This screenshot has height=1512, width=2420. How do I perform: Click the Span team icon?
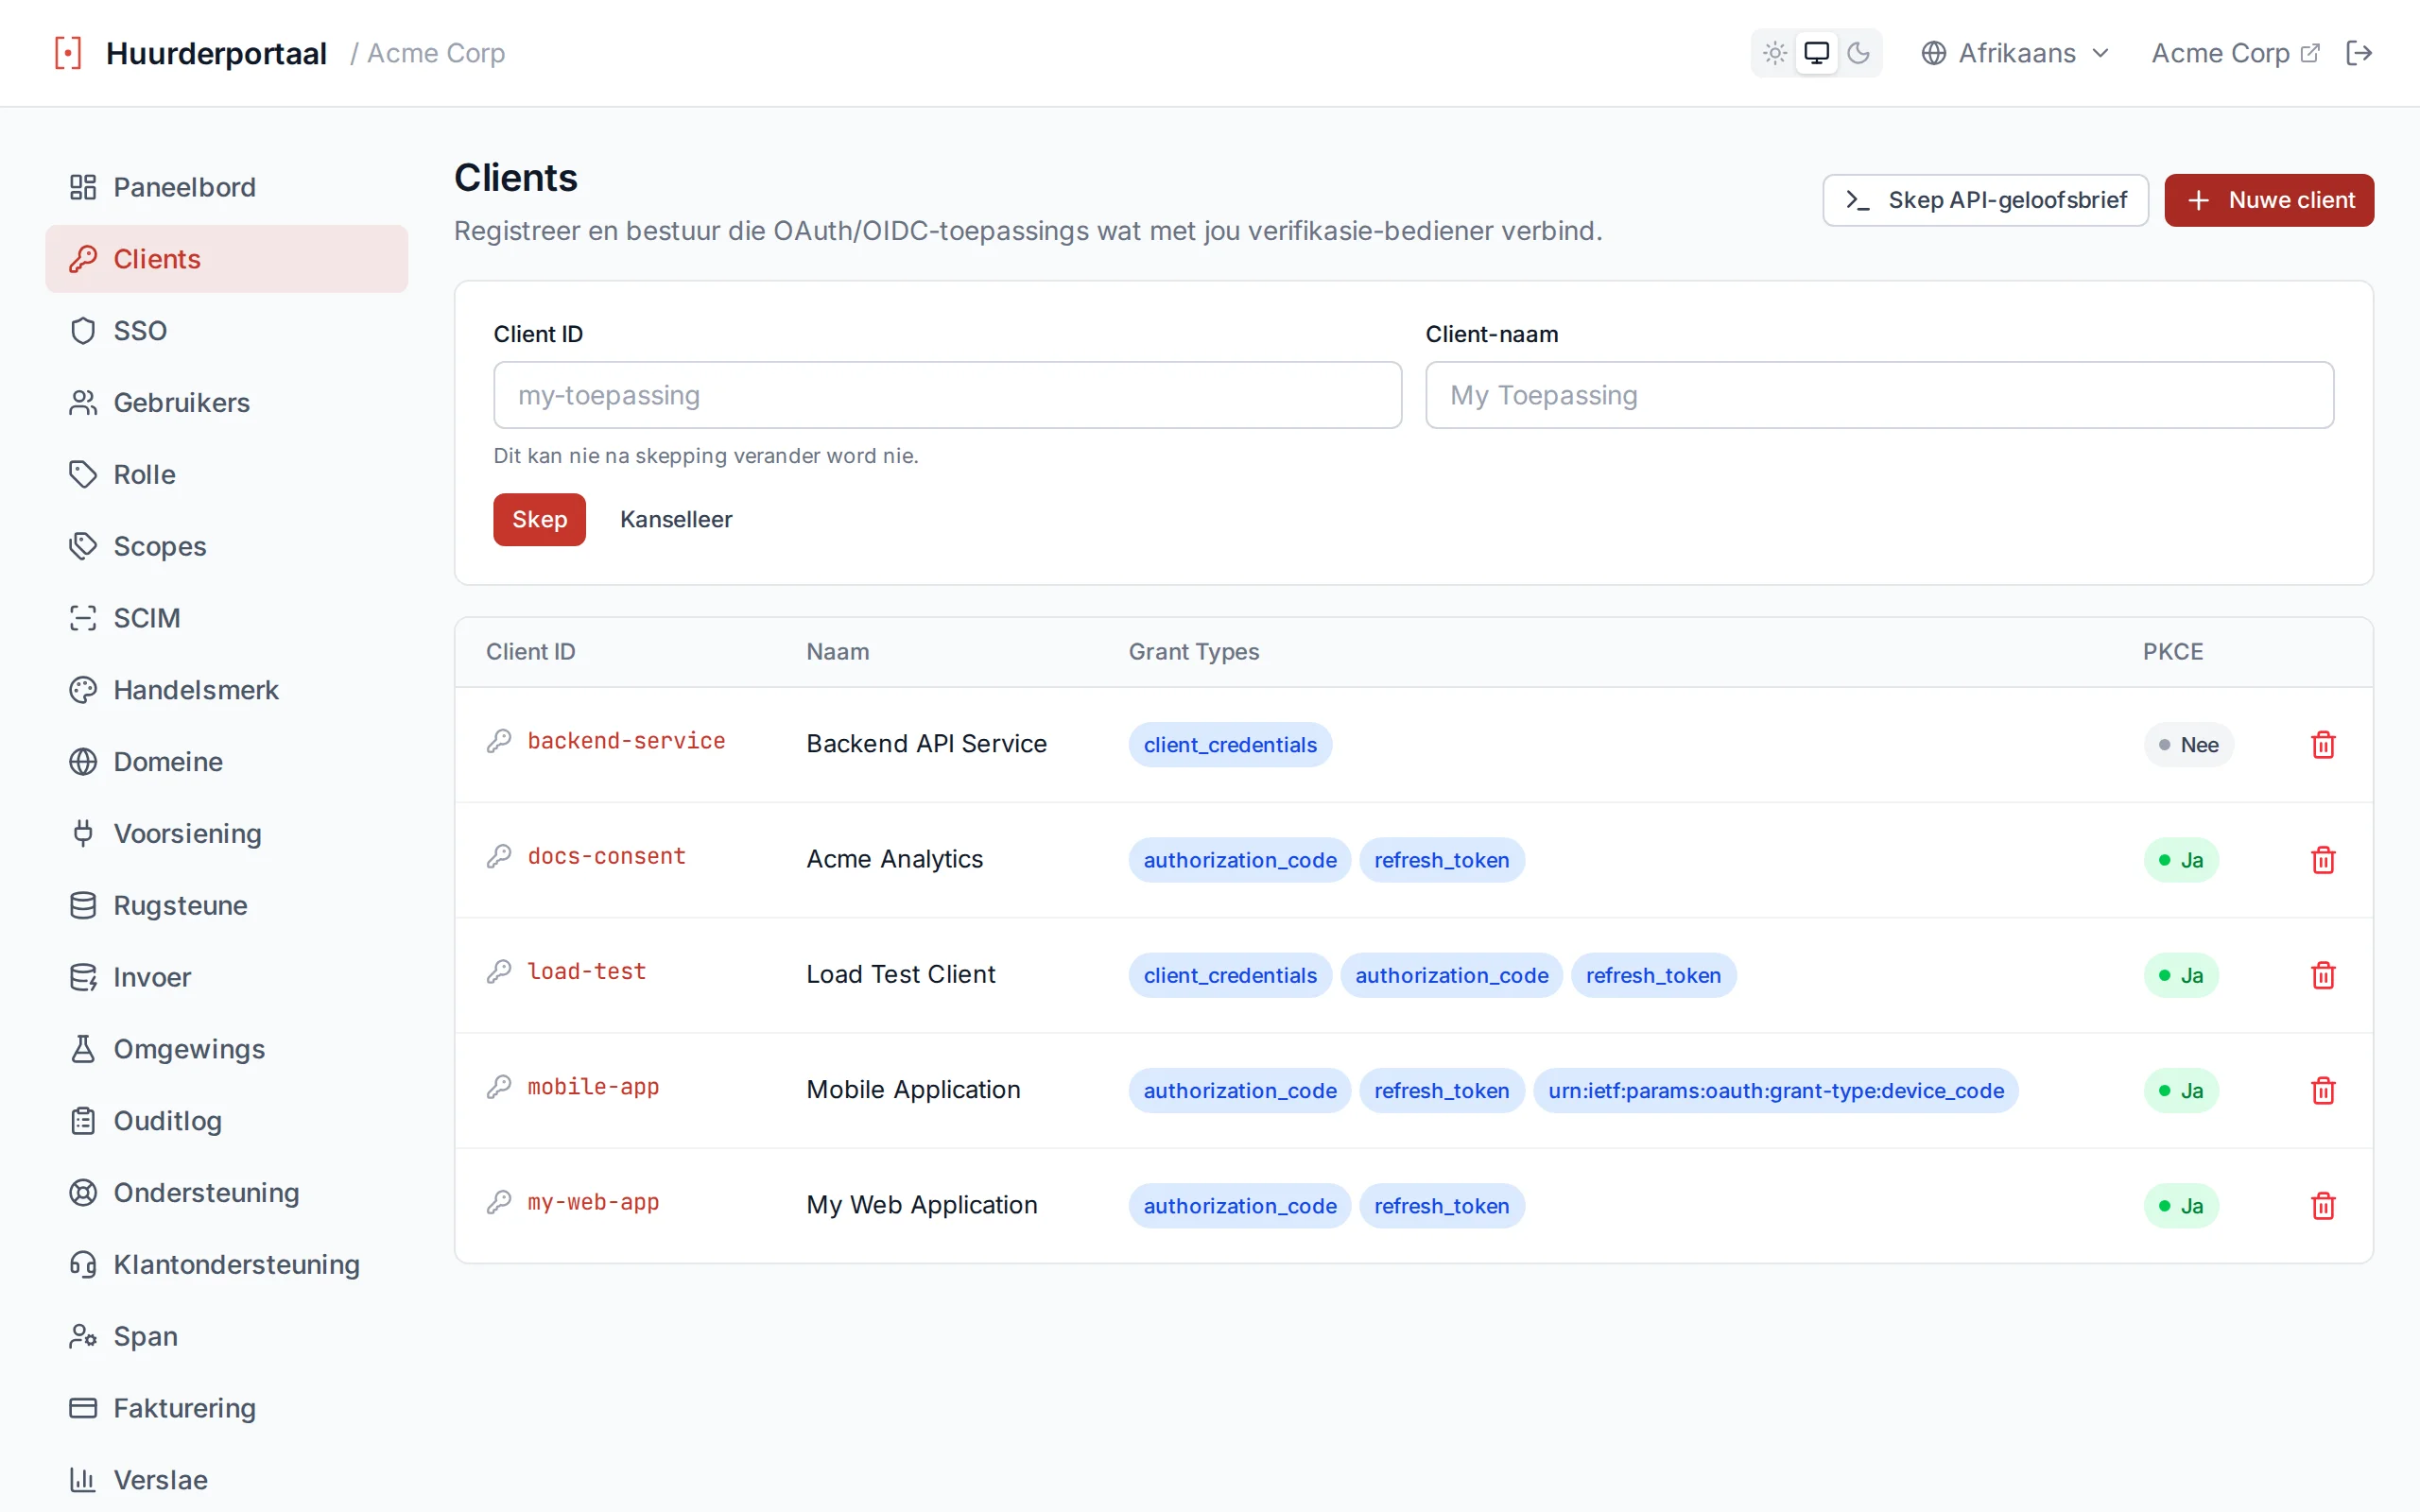pyautogui.click(x=83, y=1337)
